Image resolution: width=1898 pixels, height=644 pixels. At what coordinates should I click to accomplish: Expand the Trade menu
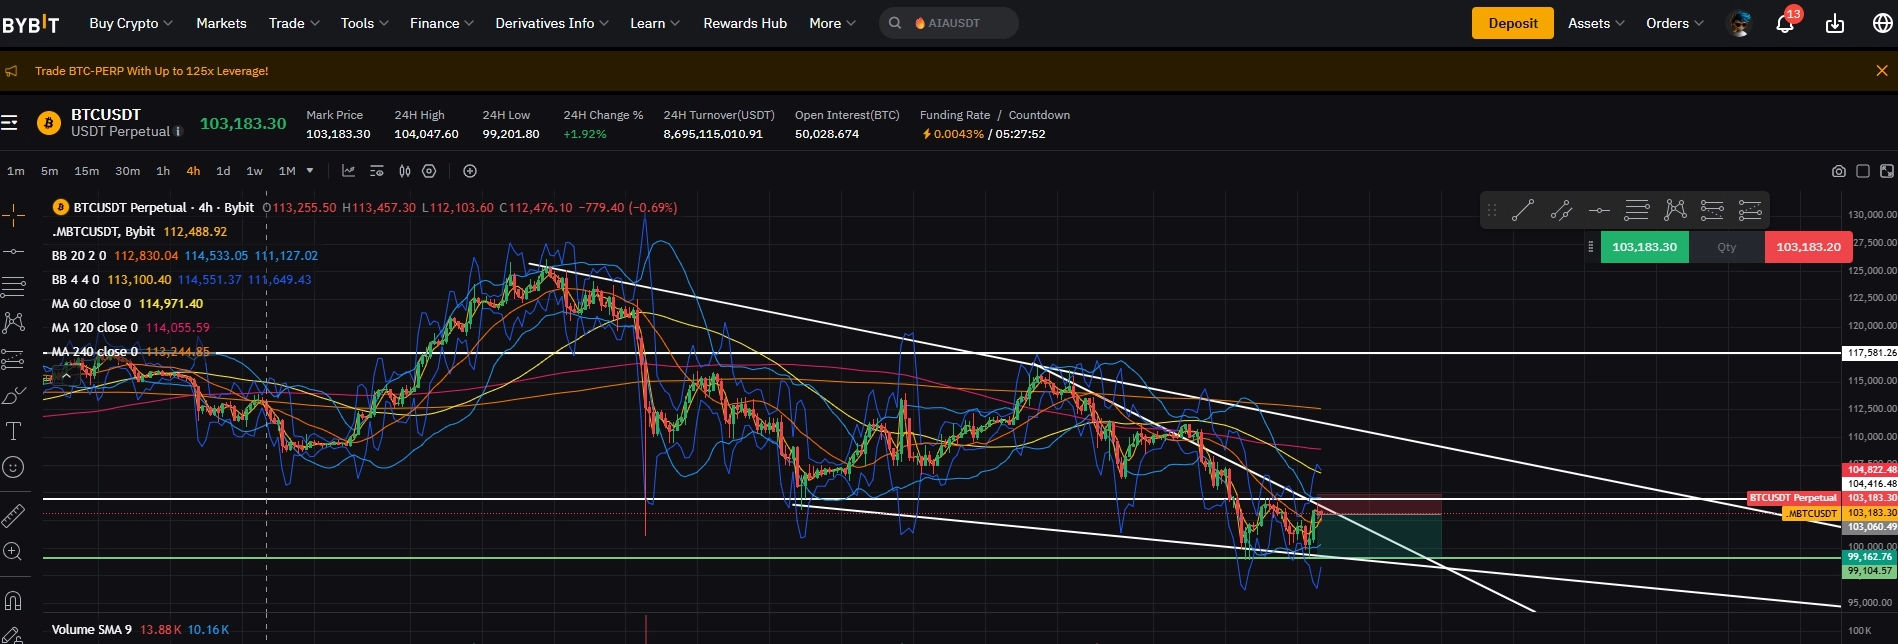[294, 23]
